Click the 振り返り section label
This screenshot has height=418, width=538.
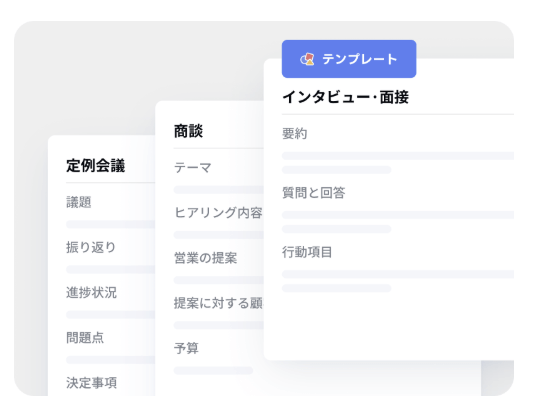coord(91,247)
